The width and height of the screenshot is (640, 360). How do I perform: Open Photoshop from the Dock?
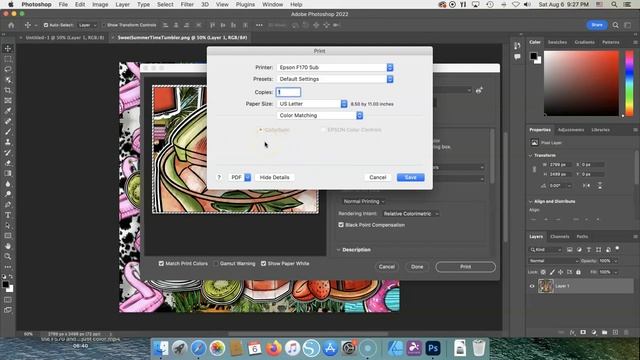point(433,348)
